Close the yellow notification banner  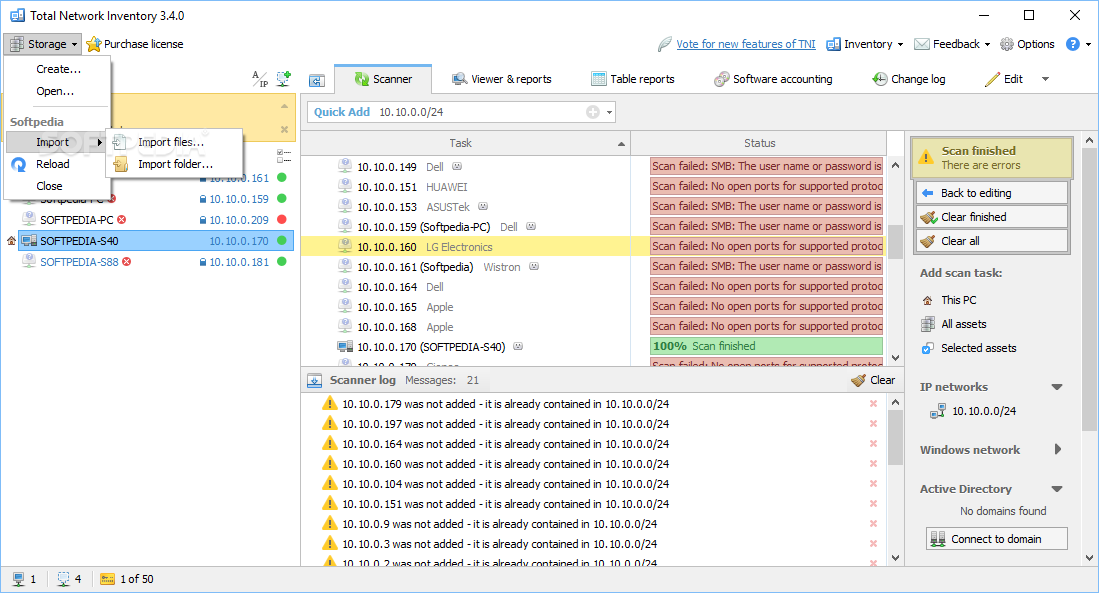tap(284, 130)
